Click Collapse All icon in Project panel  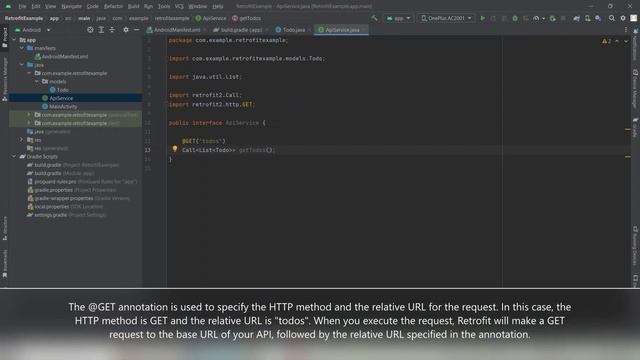(x=112, y=30)
